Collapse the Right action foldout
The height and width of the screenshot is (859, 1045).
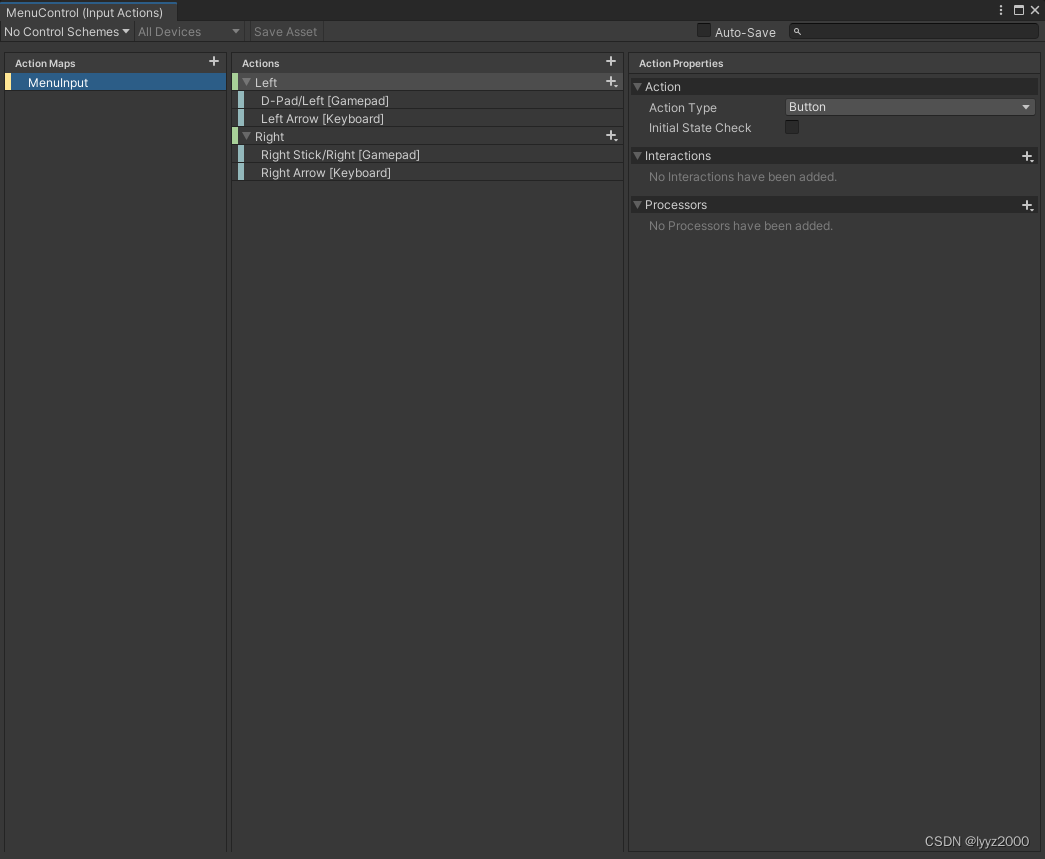click(246, 136)
